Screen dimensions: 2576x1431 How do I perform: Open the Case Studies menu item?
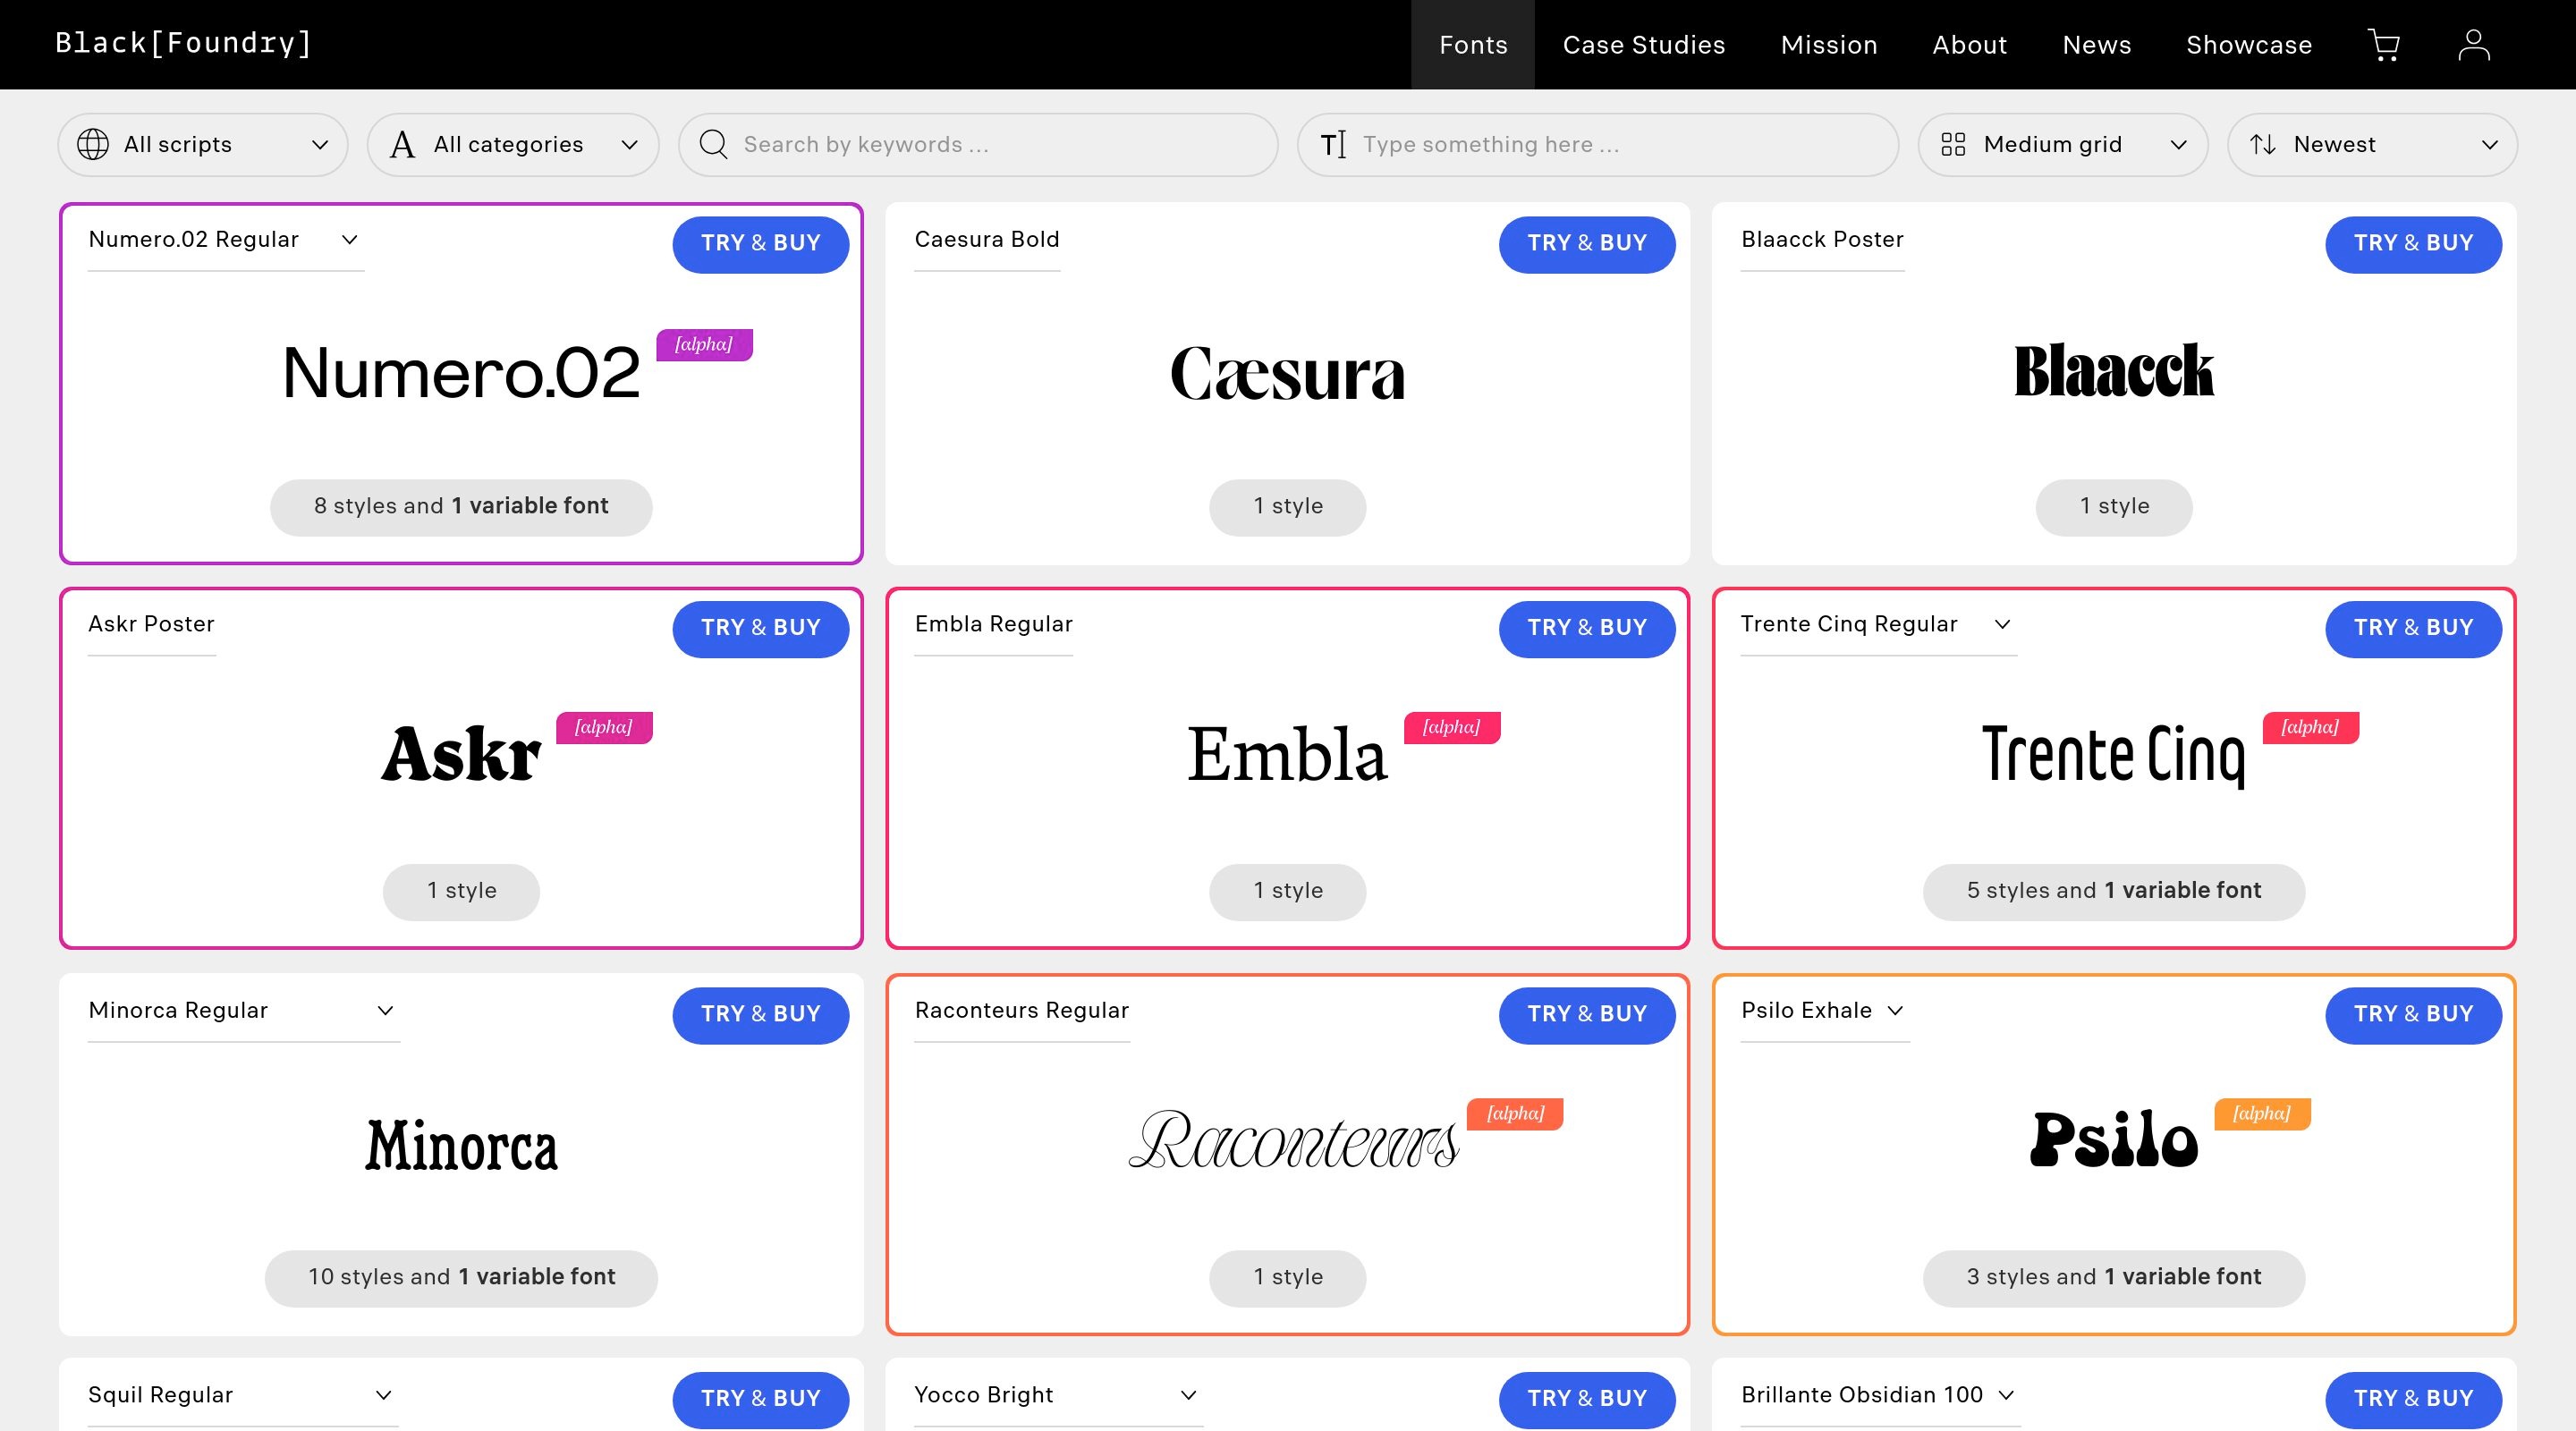(1643, 45)
